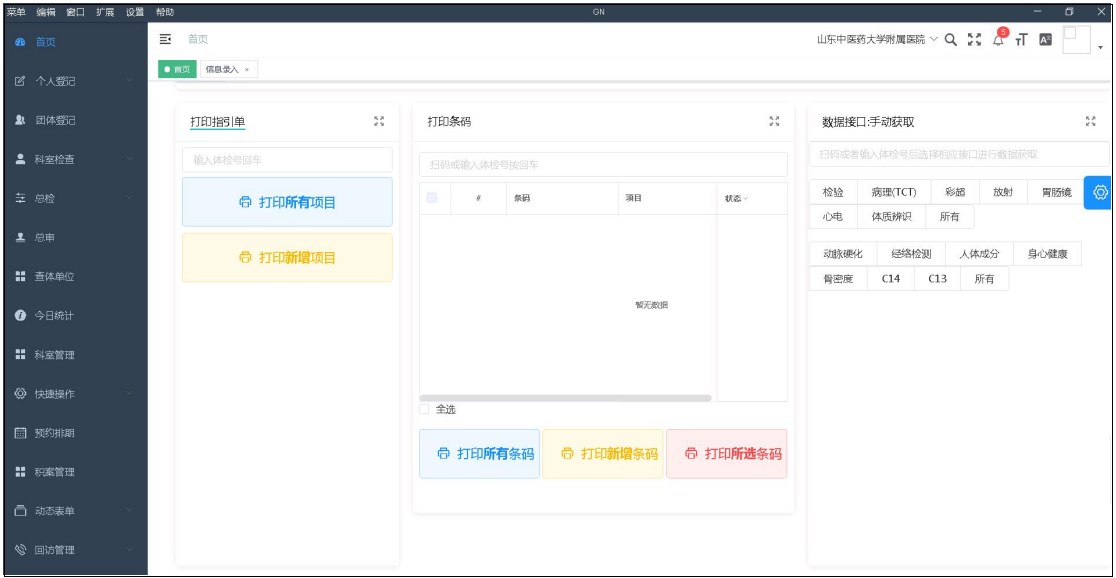Tick the 全选 checkbox below the table
This screenshot has width=1116, height=578.
pyautogui.click(x=424, y=409)
